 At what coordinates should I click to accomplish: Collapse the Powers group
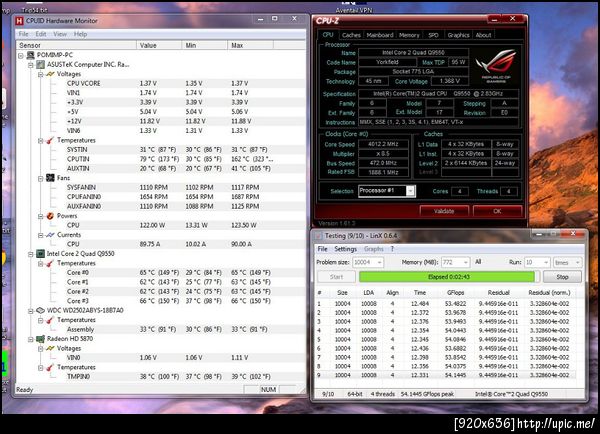[x=41, y=216]
